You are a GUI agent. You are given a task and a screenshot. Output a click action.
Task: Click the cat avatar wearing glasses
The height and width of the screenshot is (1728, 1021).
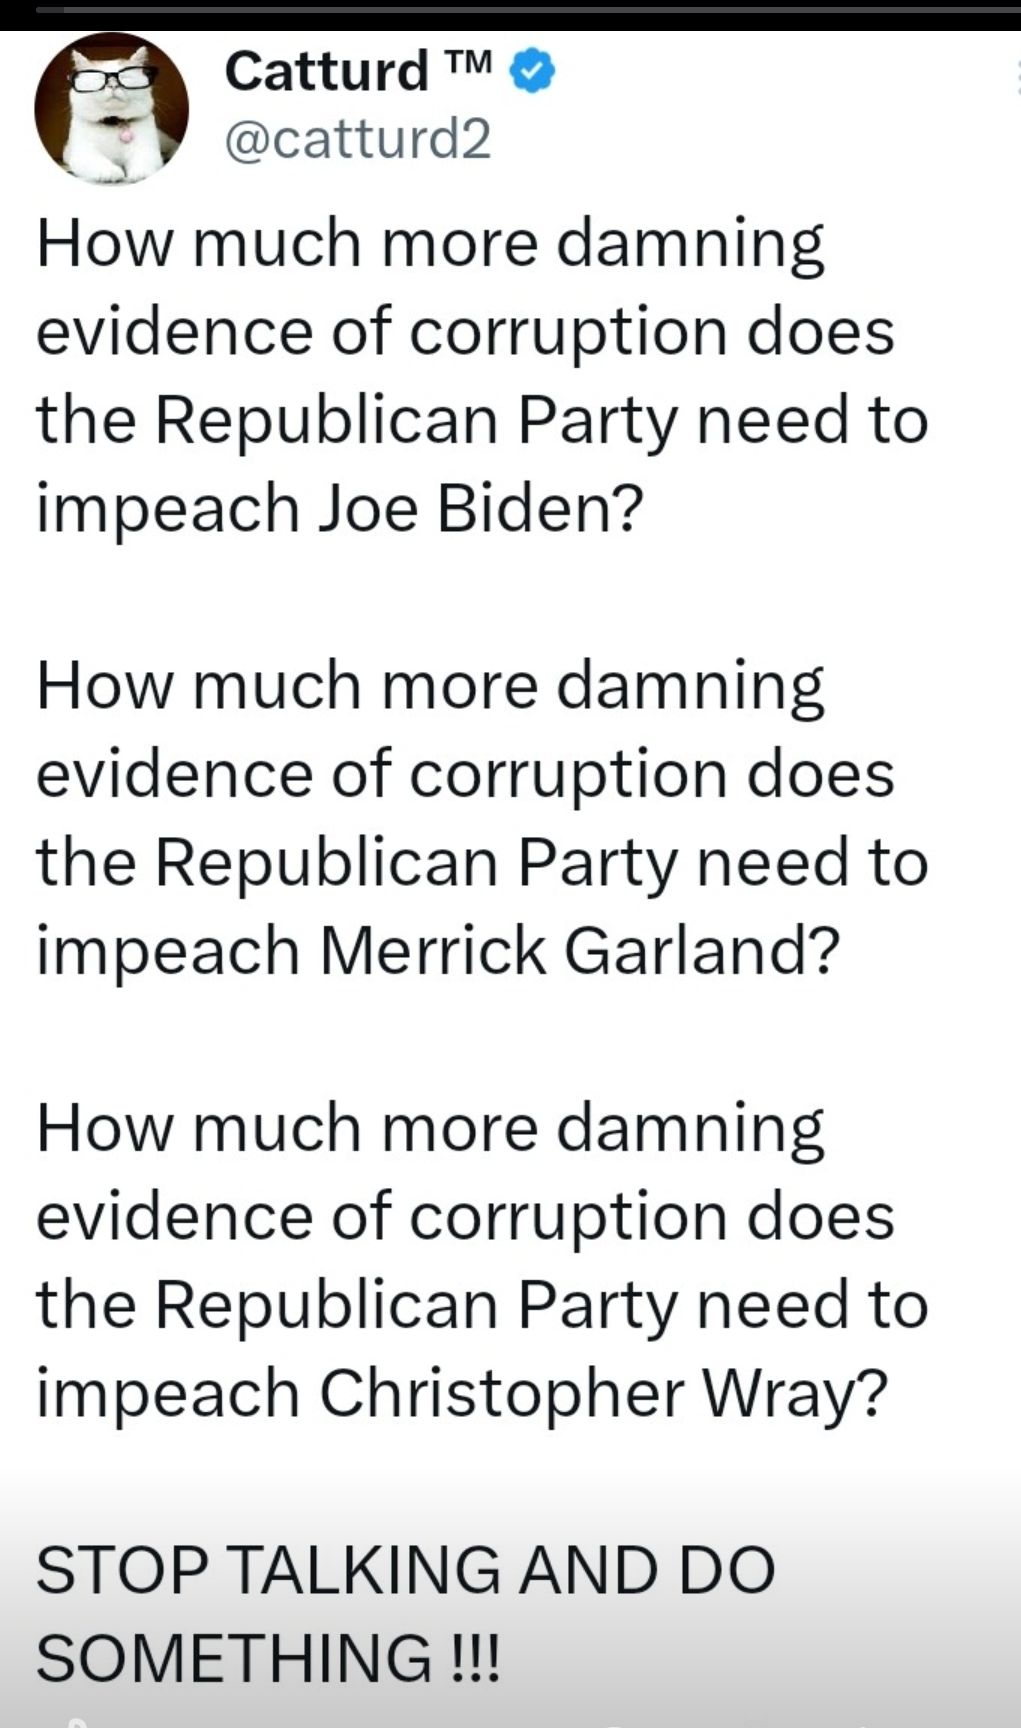[x=110, y=110]
